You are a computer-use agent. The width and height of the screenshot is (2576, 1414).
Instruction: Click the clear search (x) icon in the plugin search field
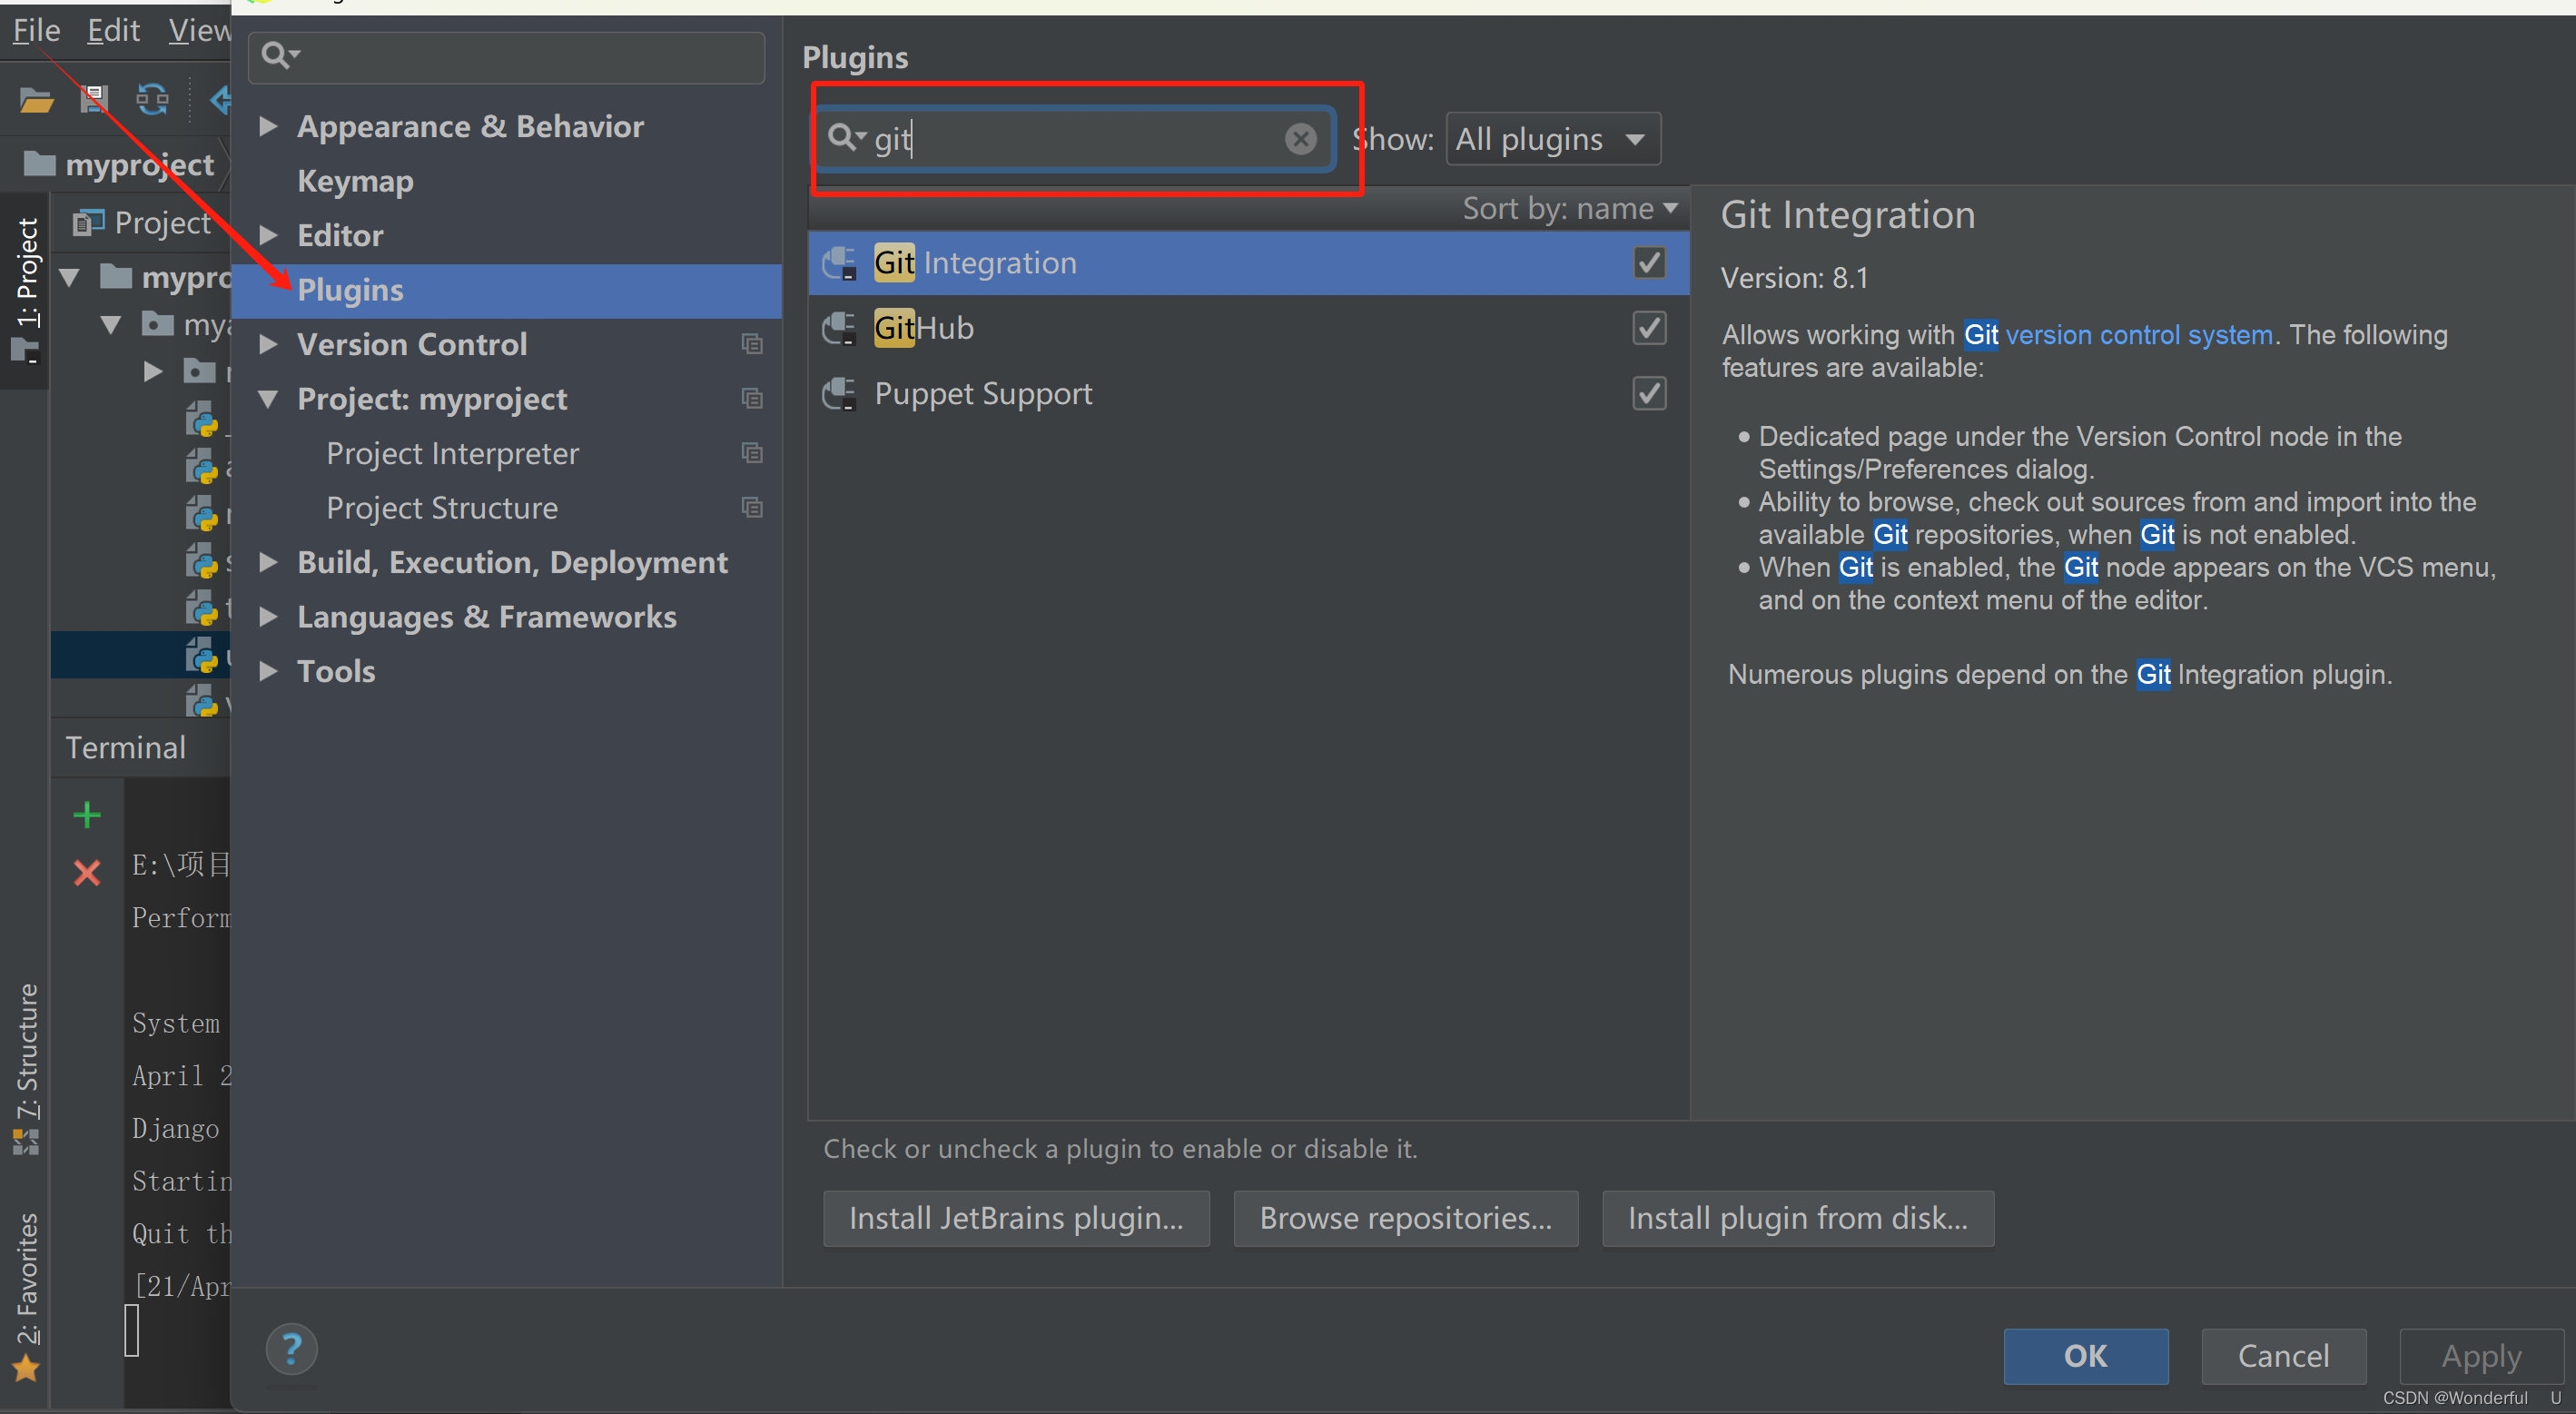click(x=1300, y=139)
